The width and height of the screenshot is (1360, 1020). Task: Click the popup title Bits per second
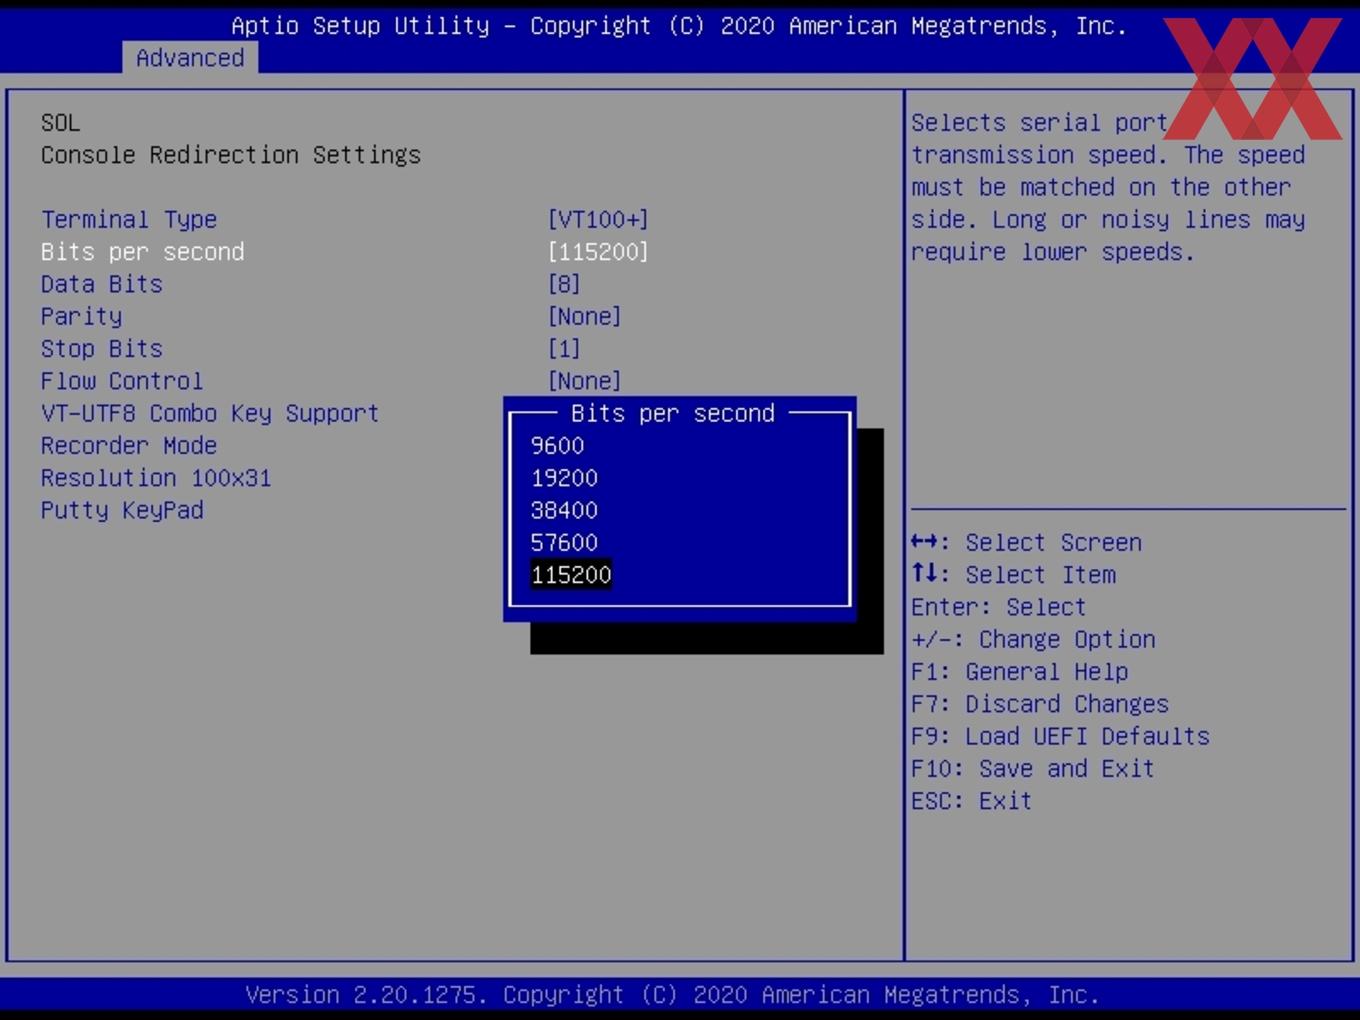(x=673, y=413)
